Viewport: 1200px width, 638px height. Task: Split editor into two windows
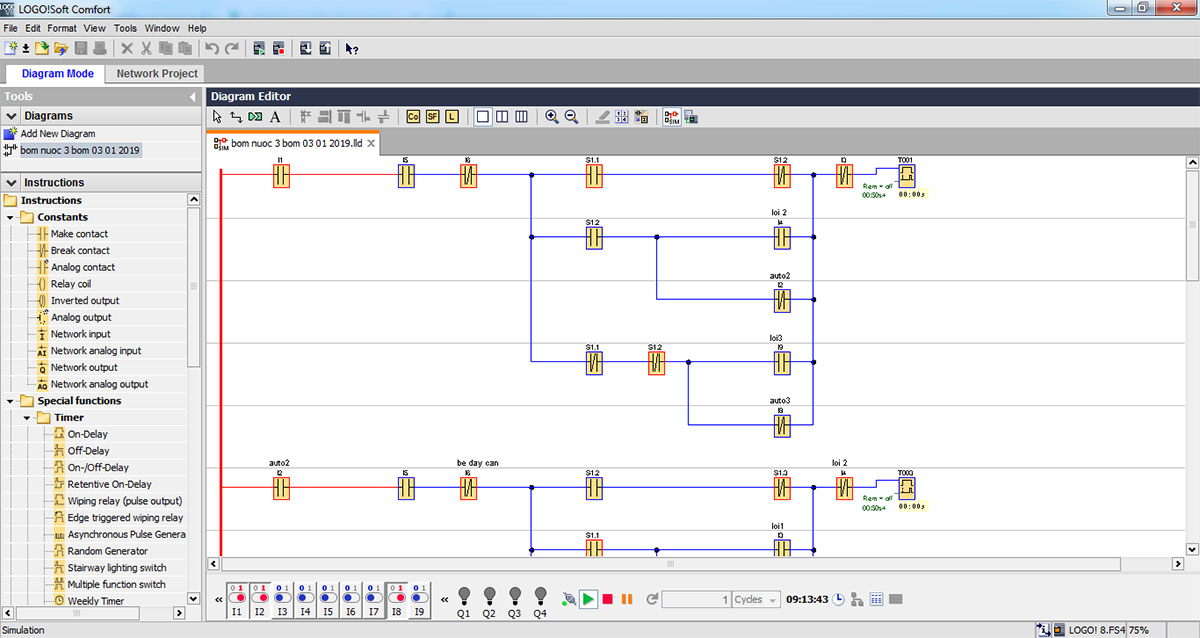point(502,117)
